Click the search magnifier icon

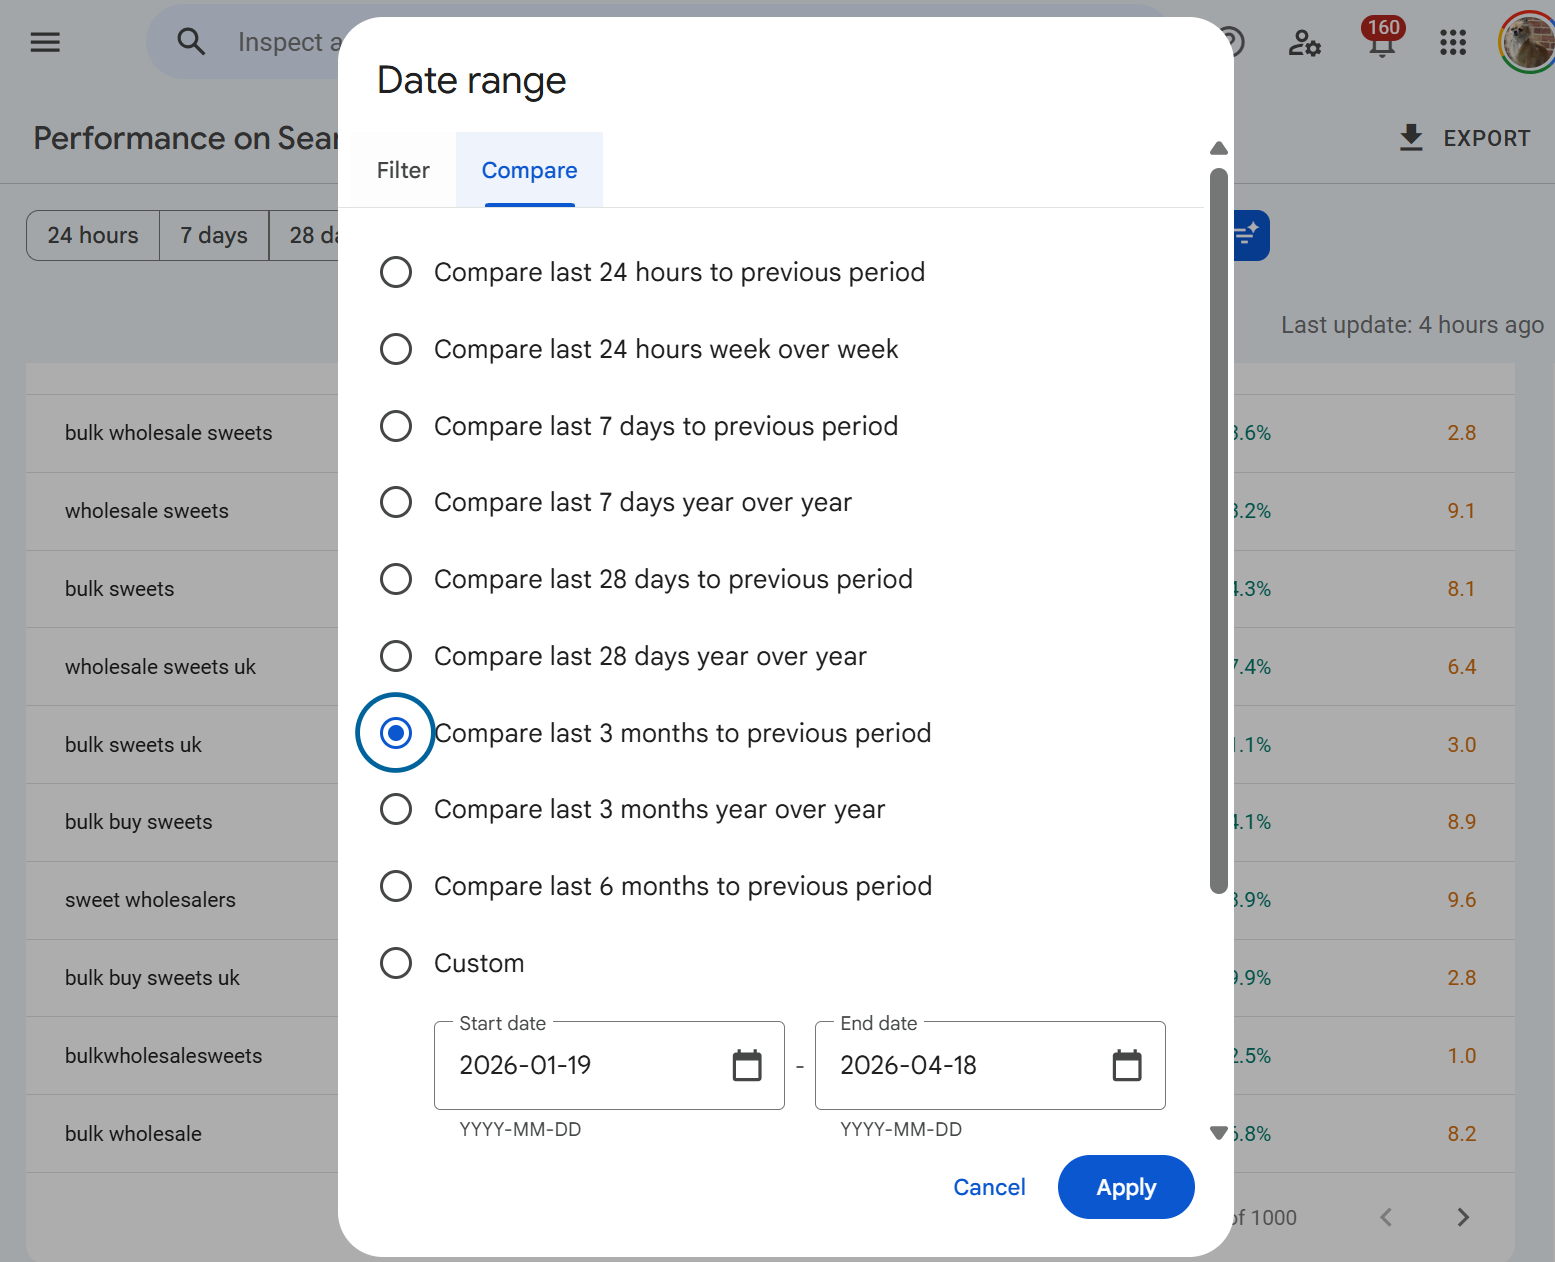point(190,42)
